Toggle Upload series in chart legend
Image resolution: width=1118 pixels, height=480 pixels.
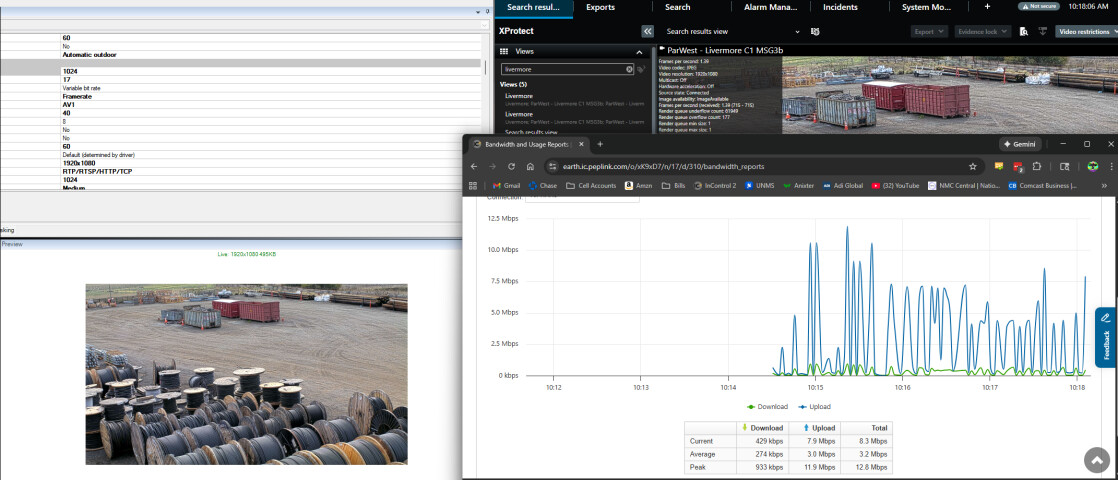pyautogui.click(x=813, y=406)
